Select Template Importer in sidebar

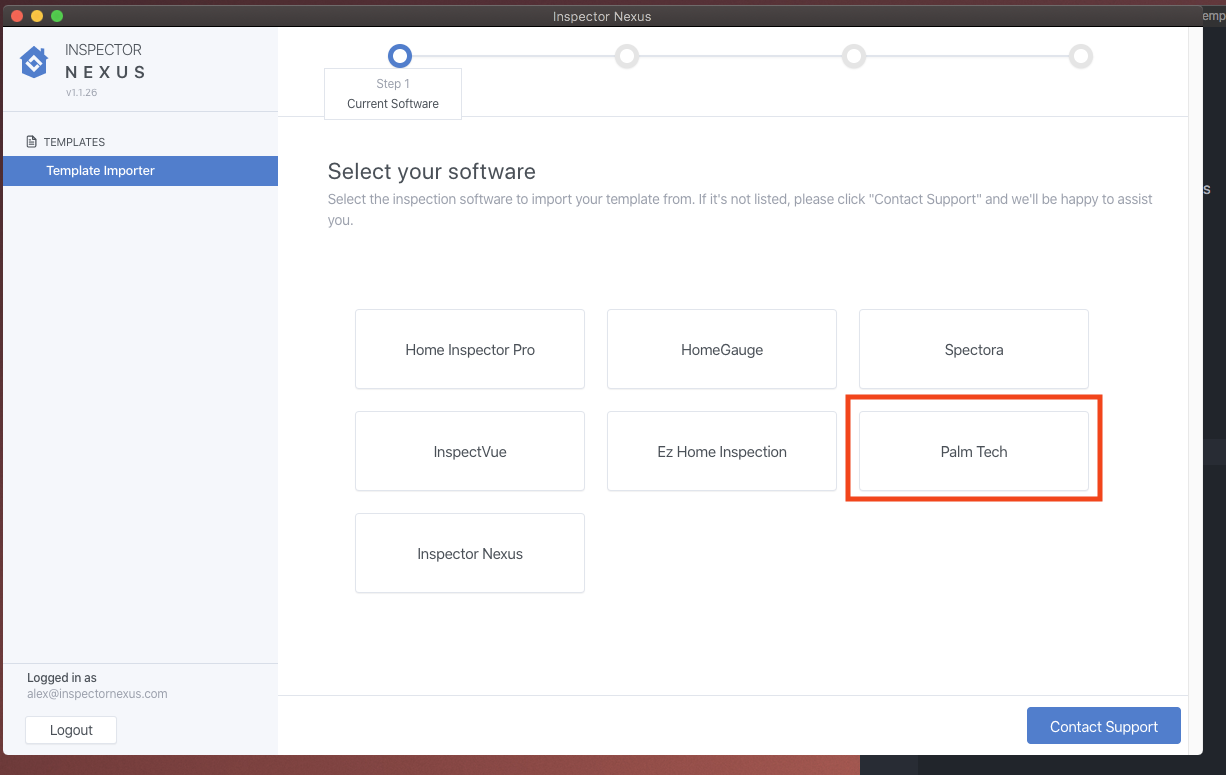click(100, 171)
